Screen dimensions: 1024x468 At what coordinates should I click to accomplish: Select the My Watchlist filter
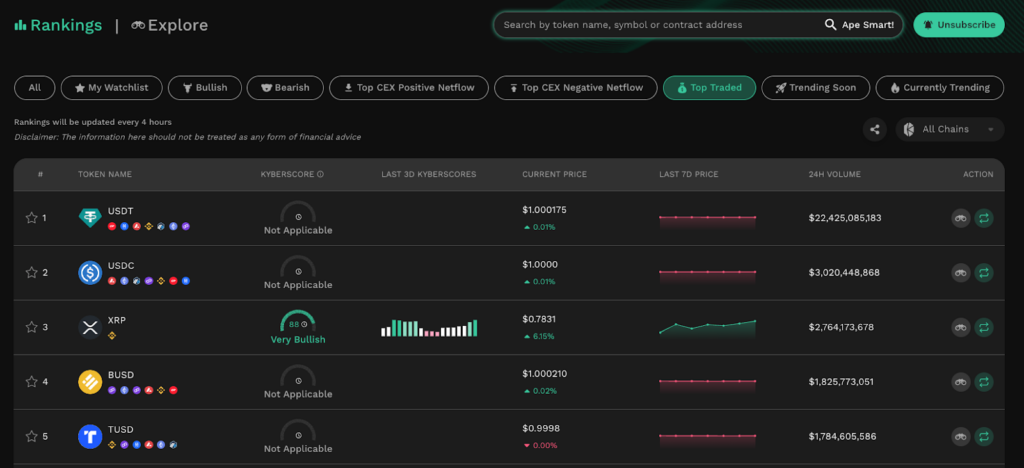[x=112, y=87]
